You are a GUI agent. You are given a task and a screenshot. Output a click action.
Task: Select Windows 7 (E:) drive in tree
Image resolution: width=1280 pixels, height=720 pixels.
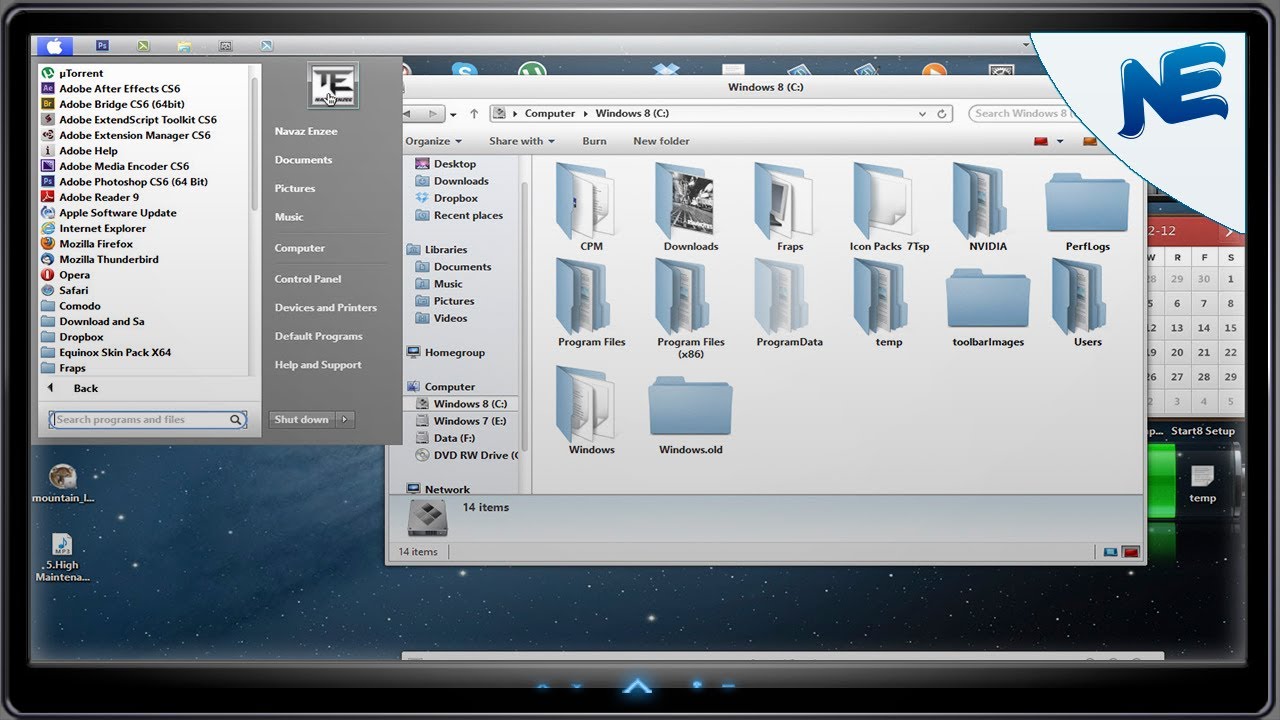coord(462,421)
